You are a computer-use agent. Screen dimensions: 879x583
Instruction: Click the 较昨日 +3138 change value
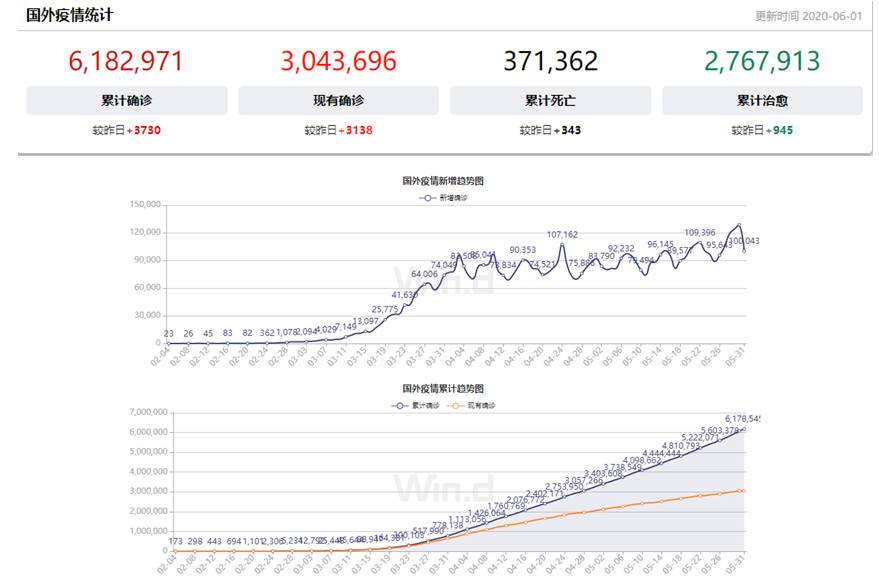339,130
